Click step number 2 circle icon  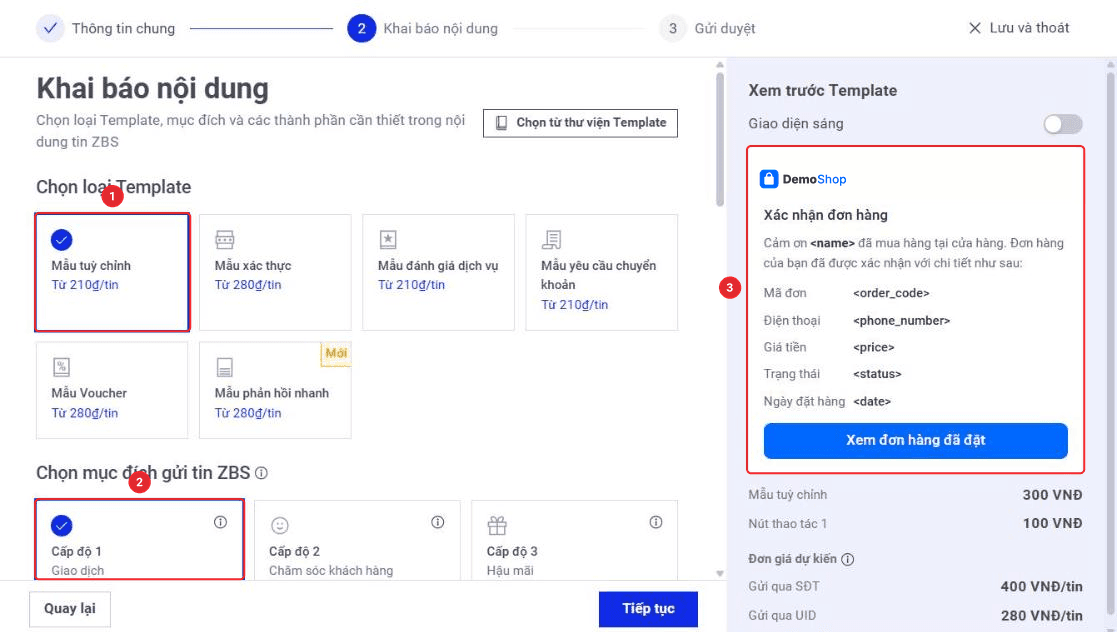362,29
